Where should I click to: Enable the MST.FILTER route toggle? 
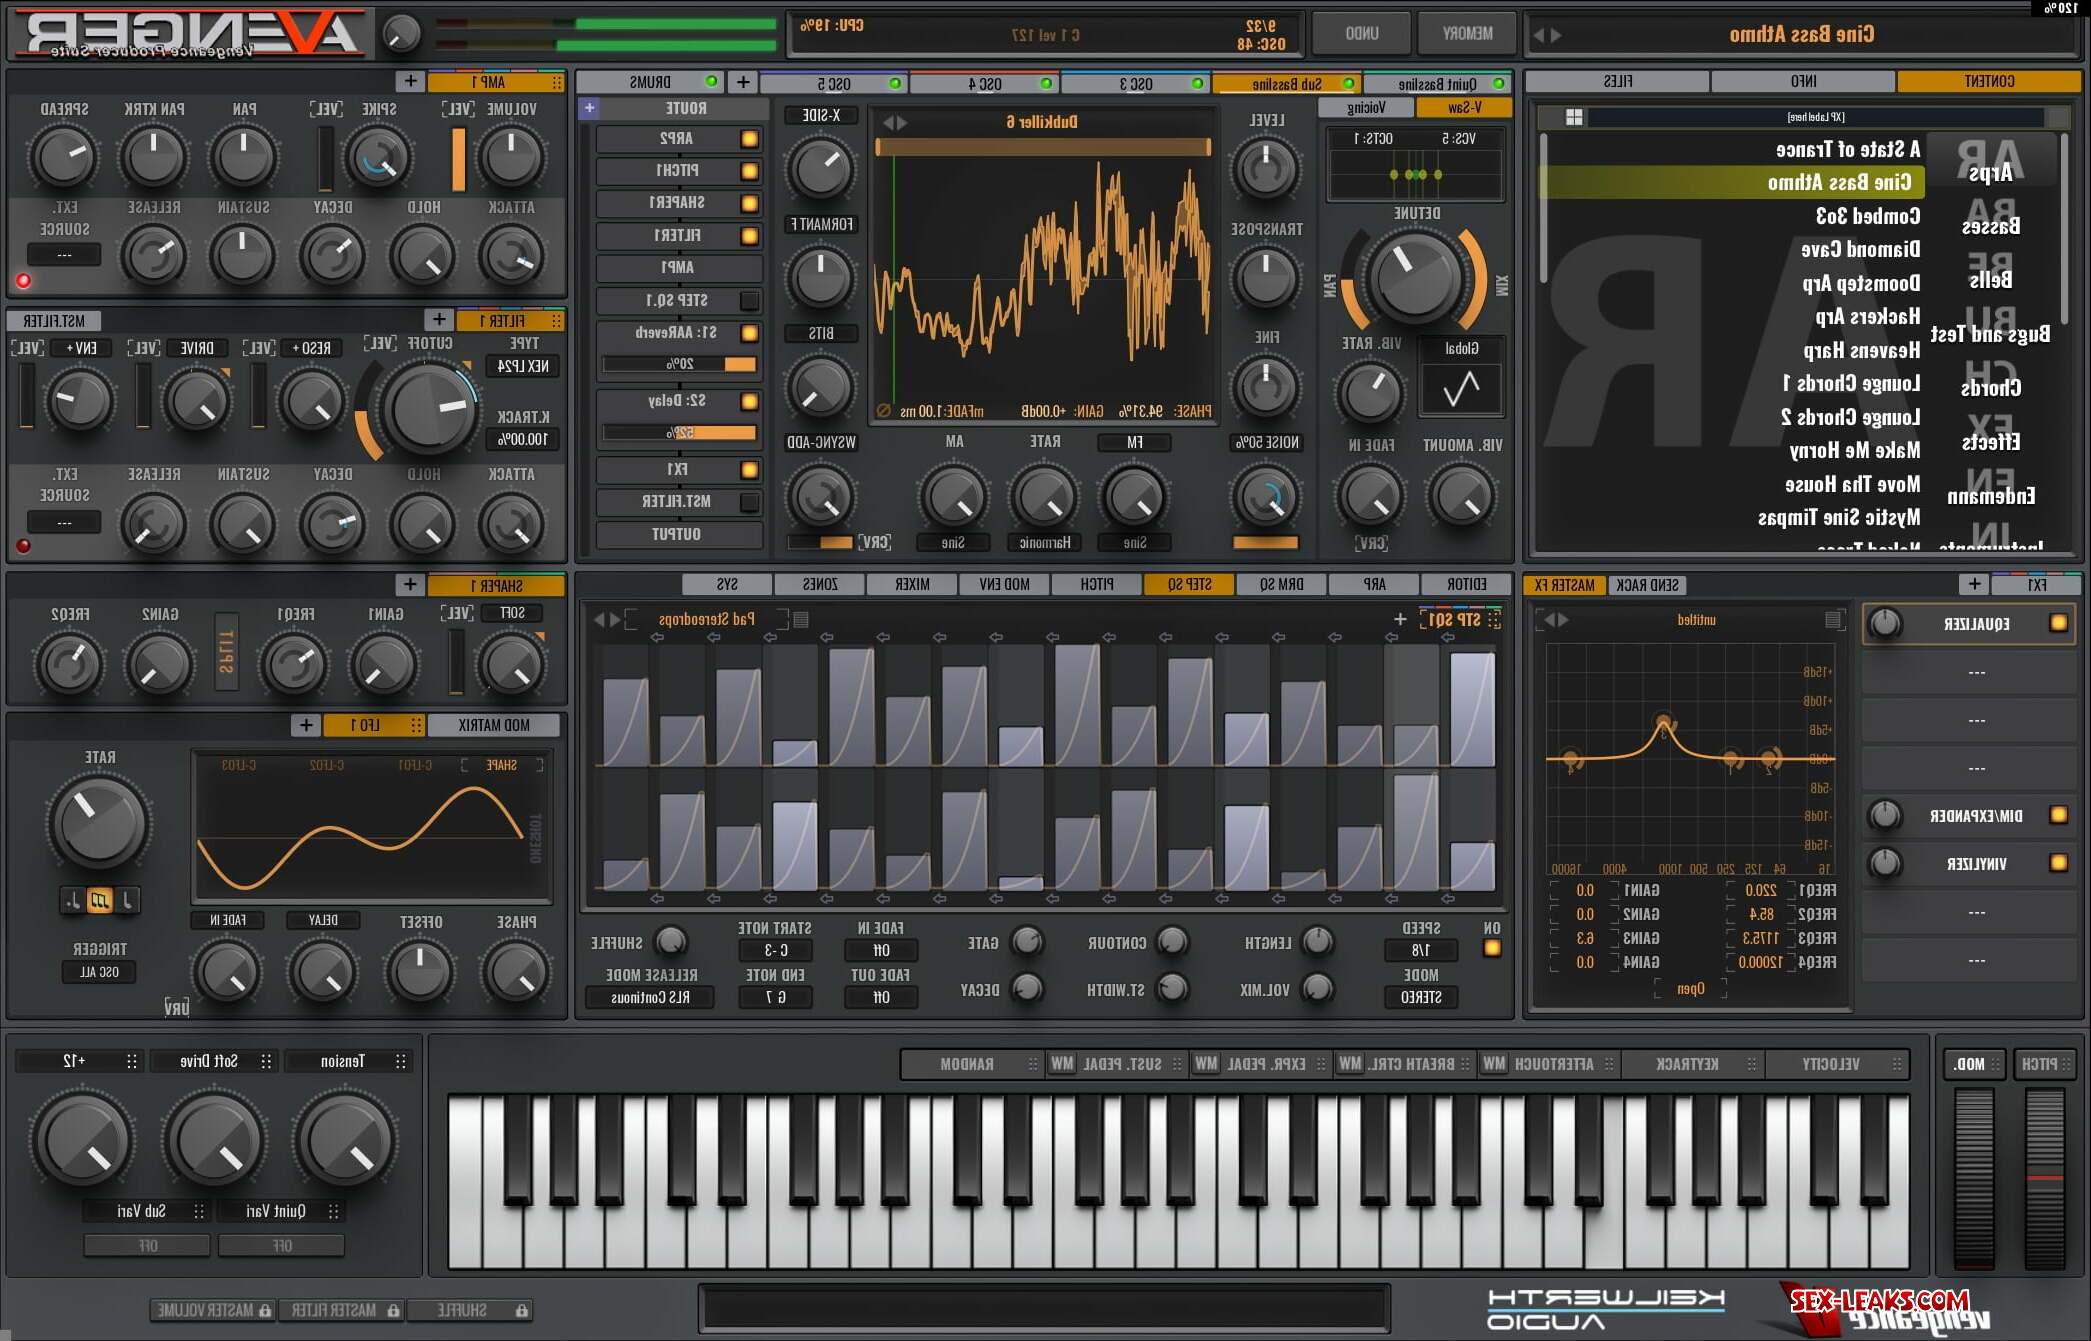pyautogui.click(x=749, y=502)
